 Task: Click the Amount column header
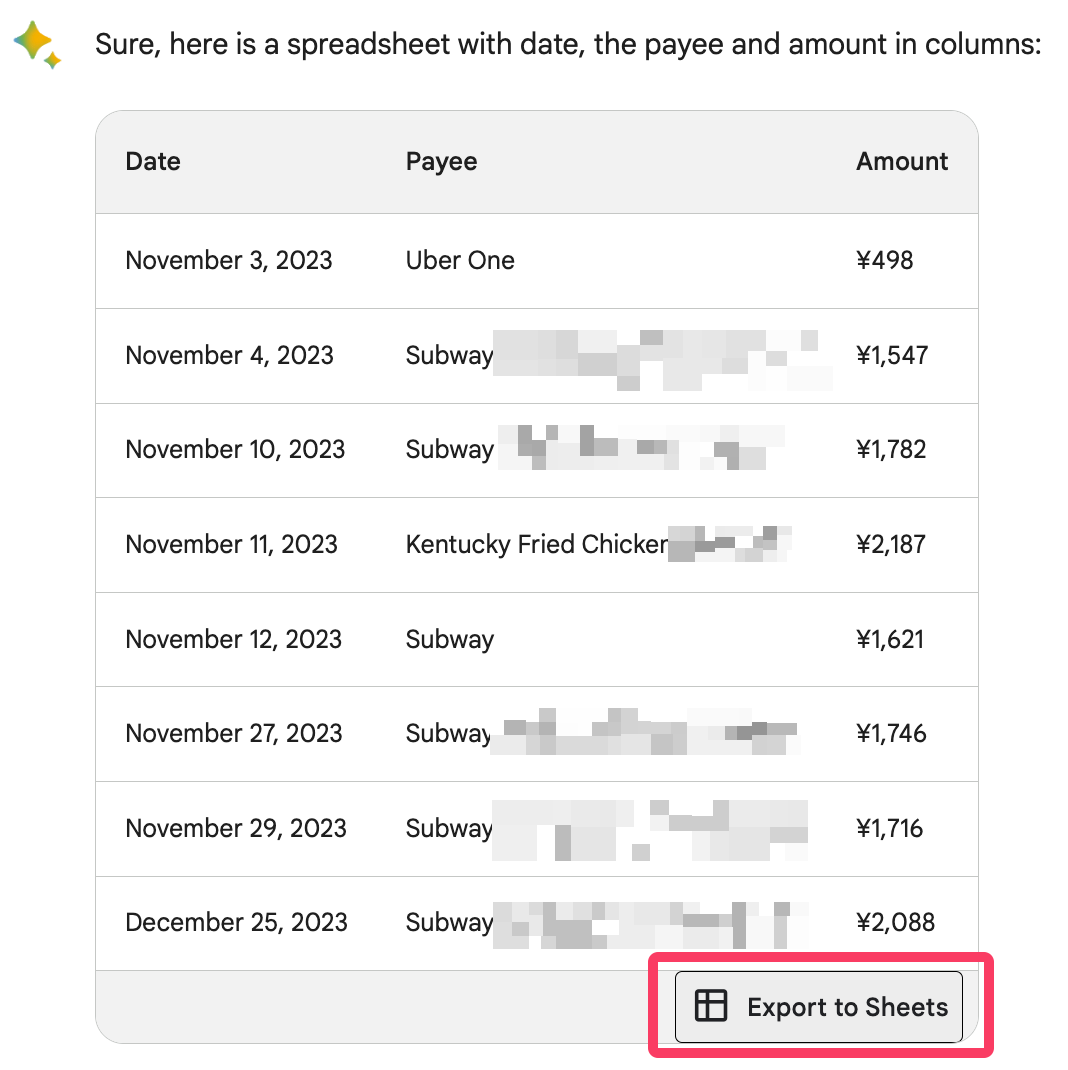[902, 162]
